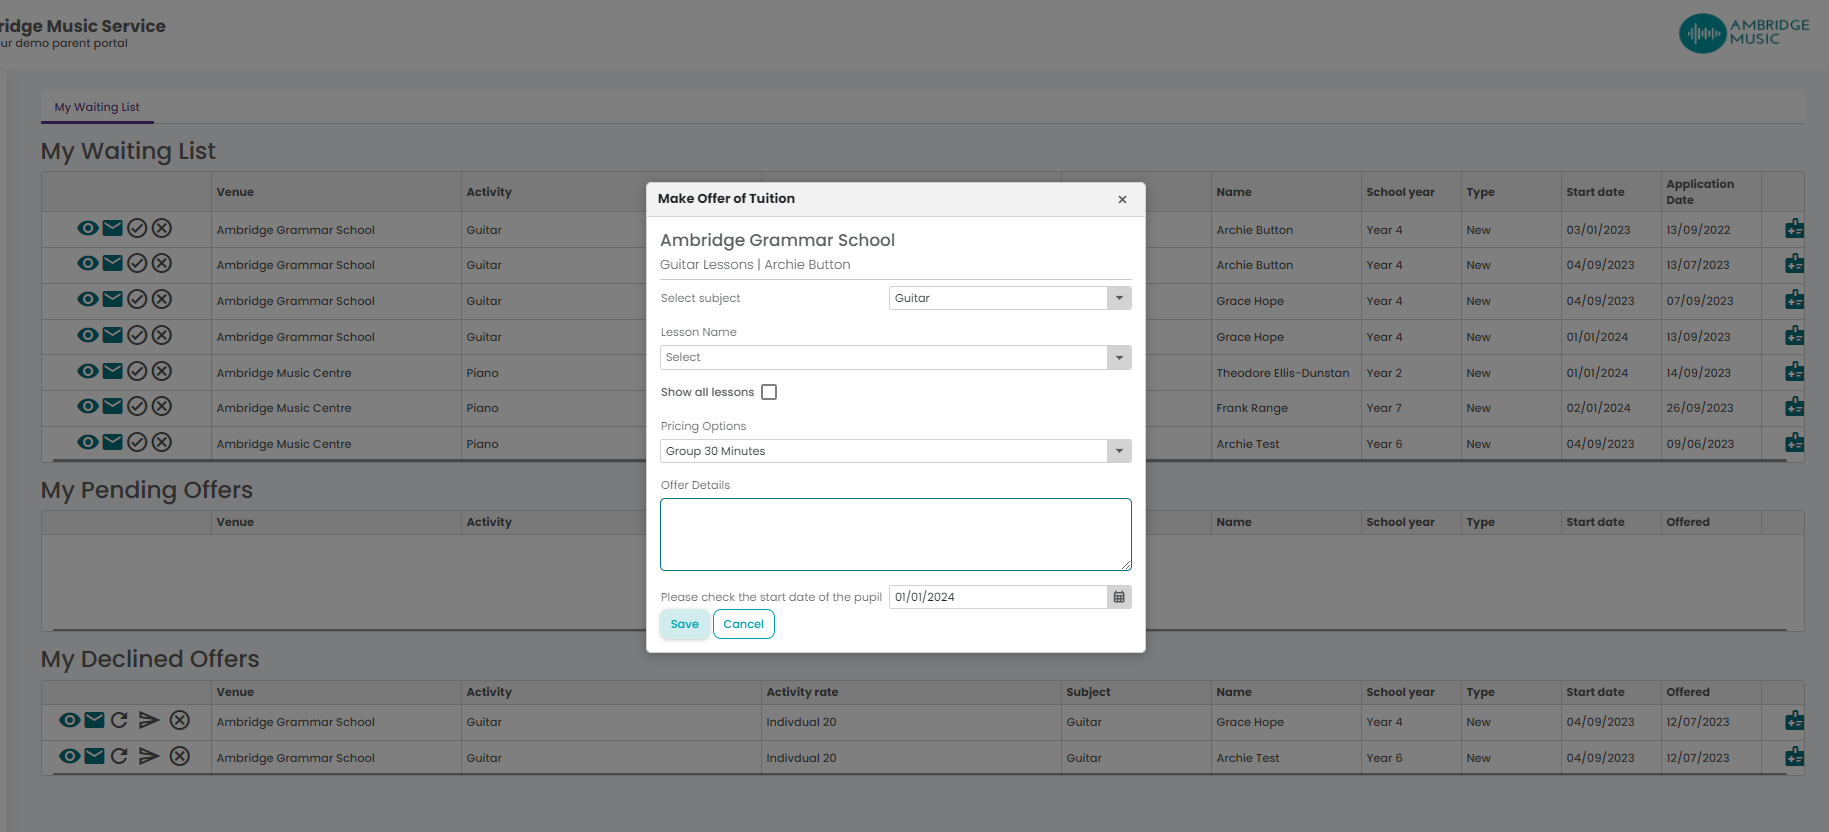Click the Venue column header in waiting list
Screen dimensions: 1829x832
pos(235,192)
